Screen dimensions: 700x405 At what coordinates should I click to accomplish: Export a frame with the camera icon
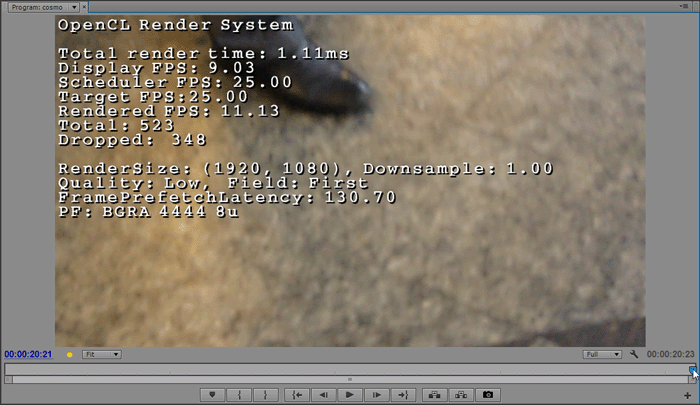[x=488, y=395]
